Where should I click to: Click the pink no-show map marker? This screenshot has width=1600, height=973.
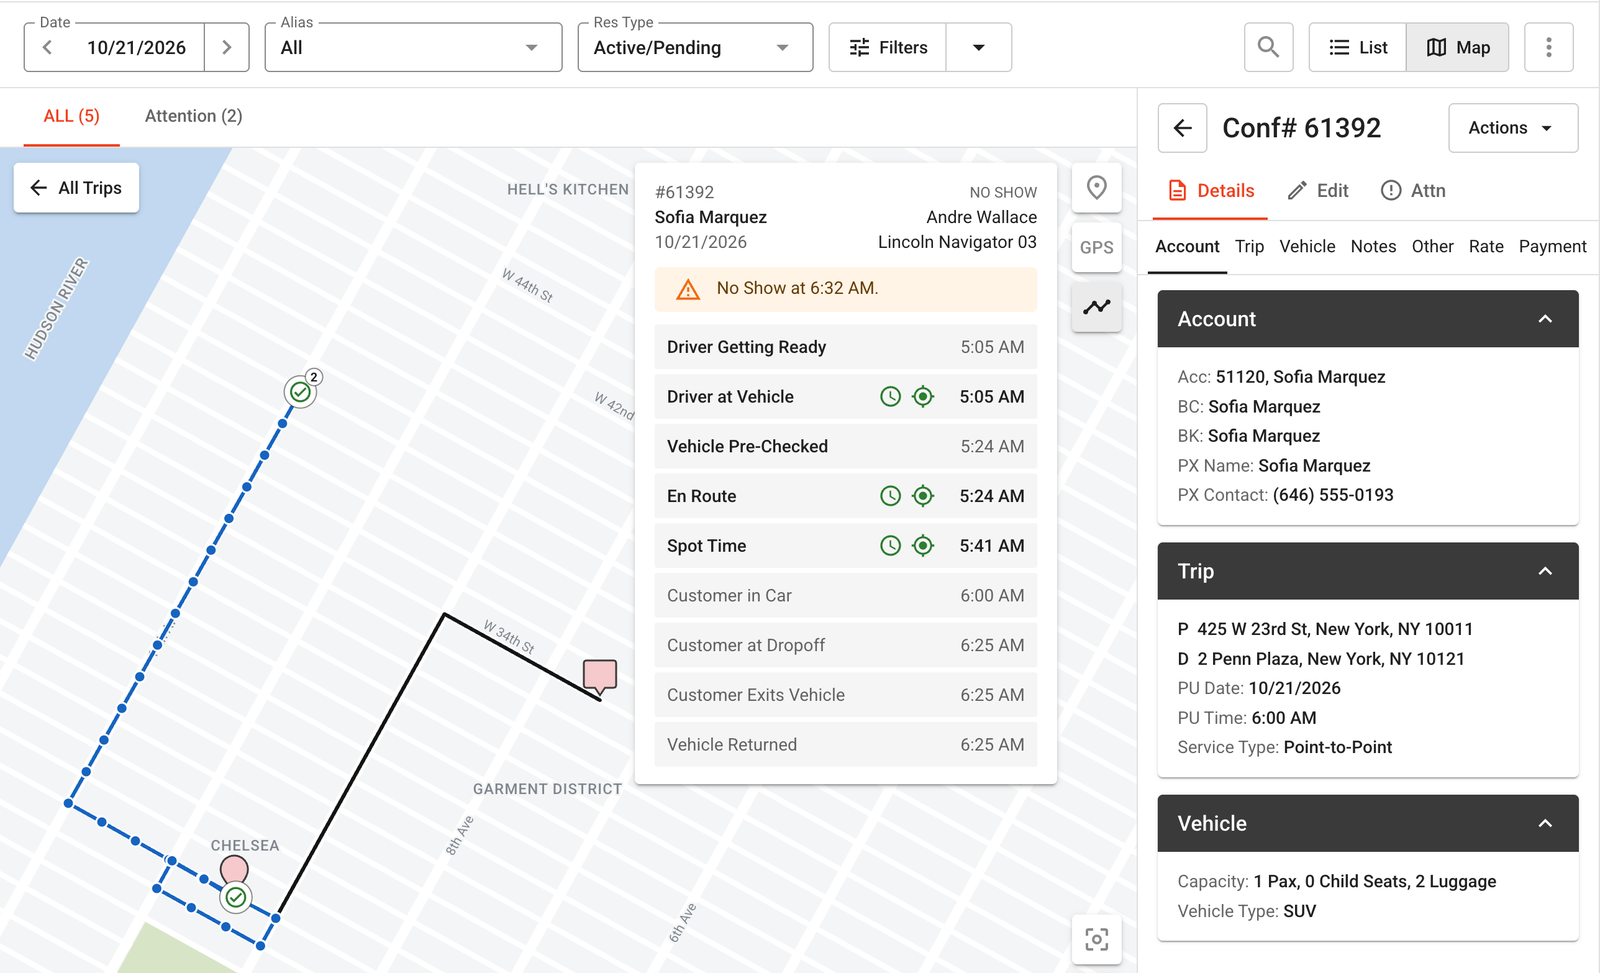coord(600,677)
